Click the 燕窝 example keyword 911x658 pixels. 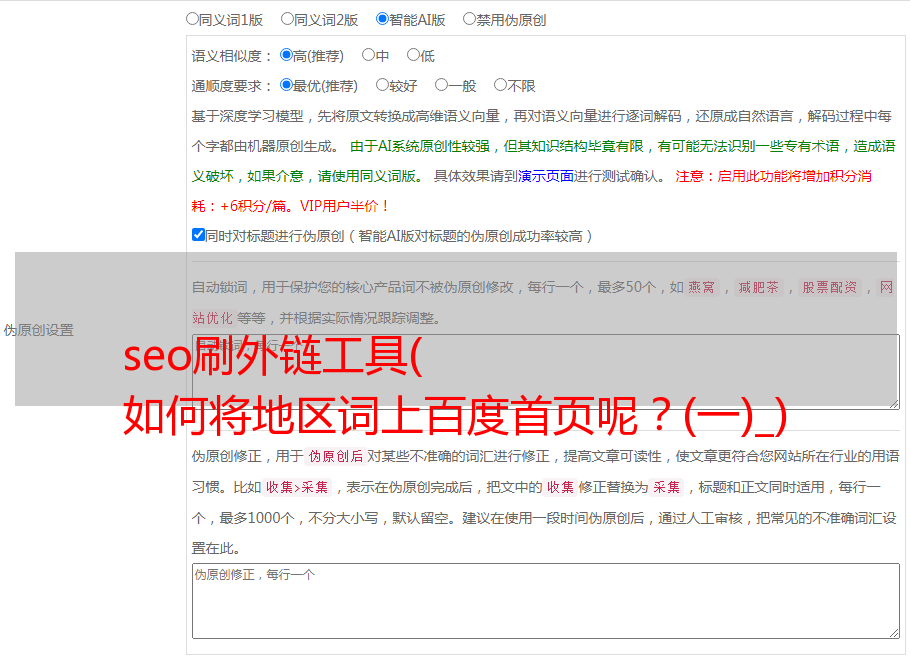(702, 287)
